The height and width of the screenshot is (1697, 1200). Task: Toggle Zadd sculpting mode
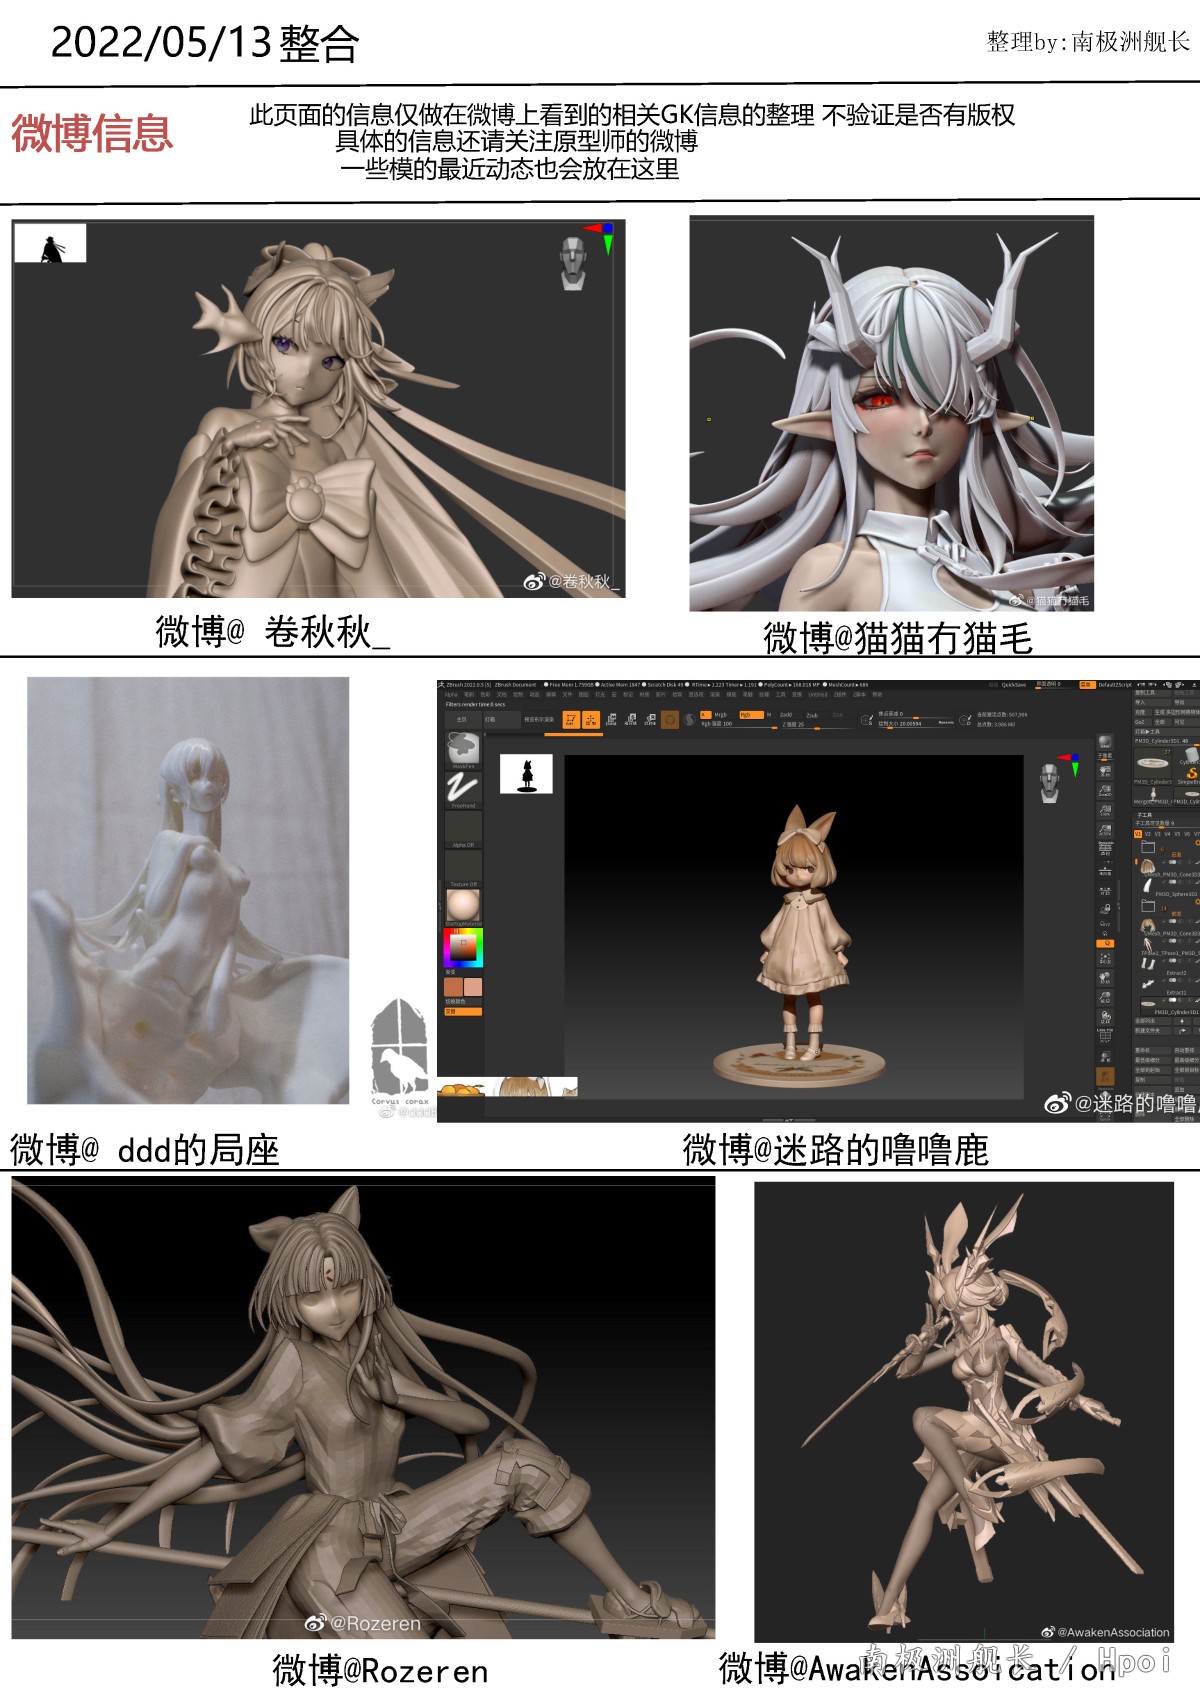coord(786,715)
